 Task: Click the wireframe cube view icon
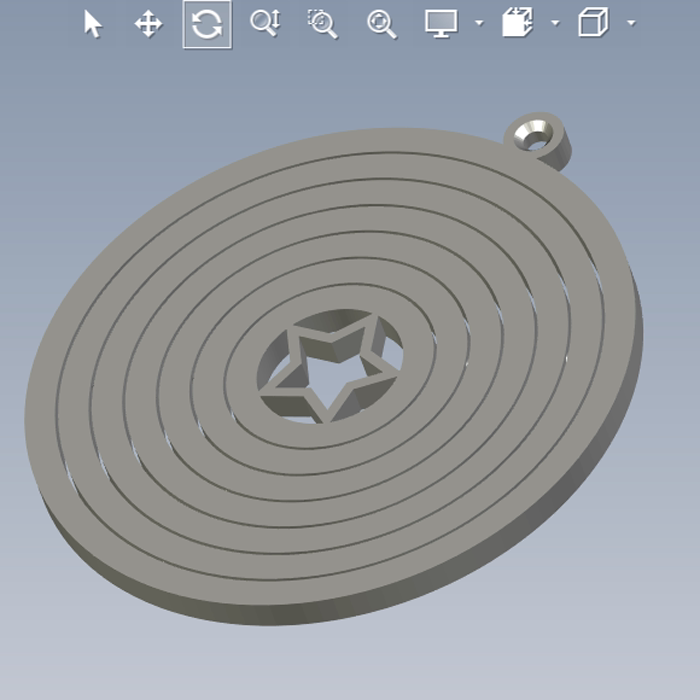tap(593, 22)
